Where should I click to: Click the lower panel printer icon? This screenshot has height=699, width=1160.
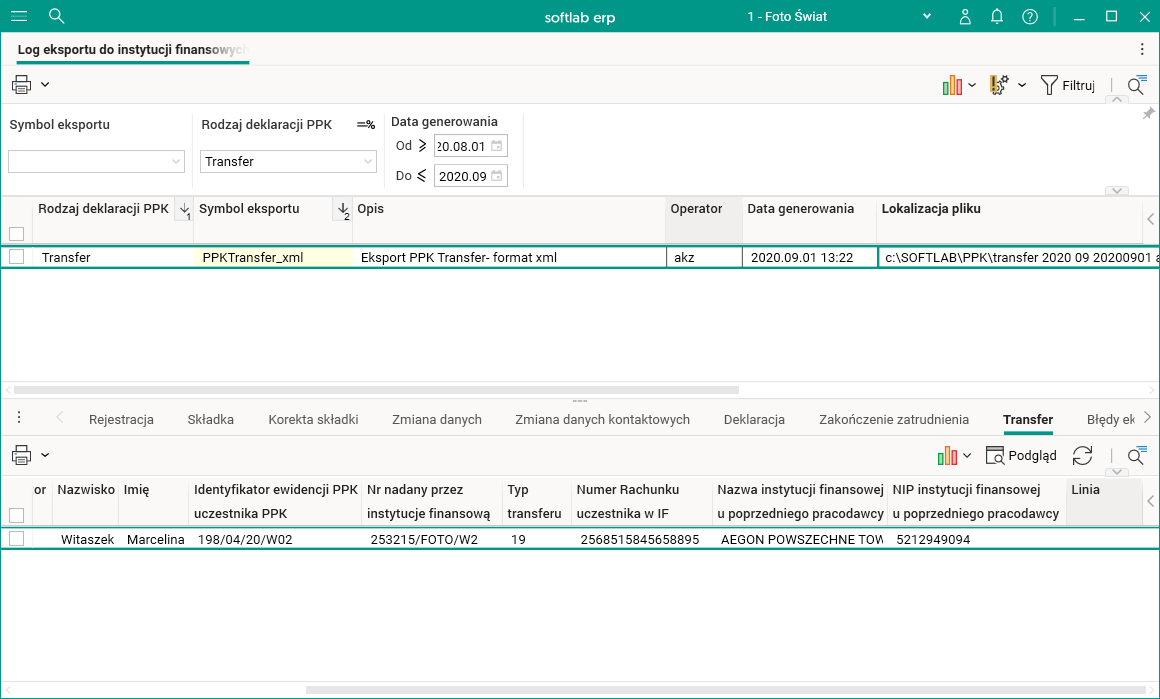21,455
